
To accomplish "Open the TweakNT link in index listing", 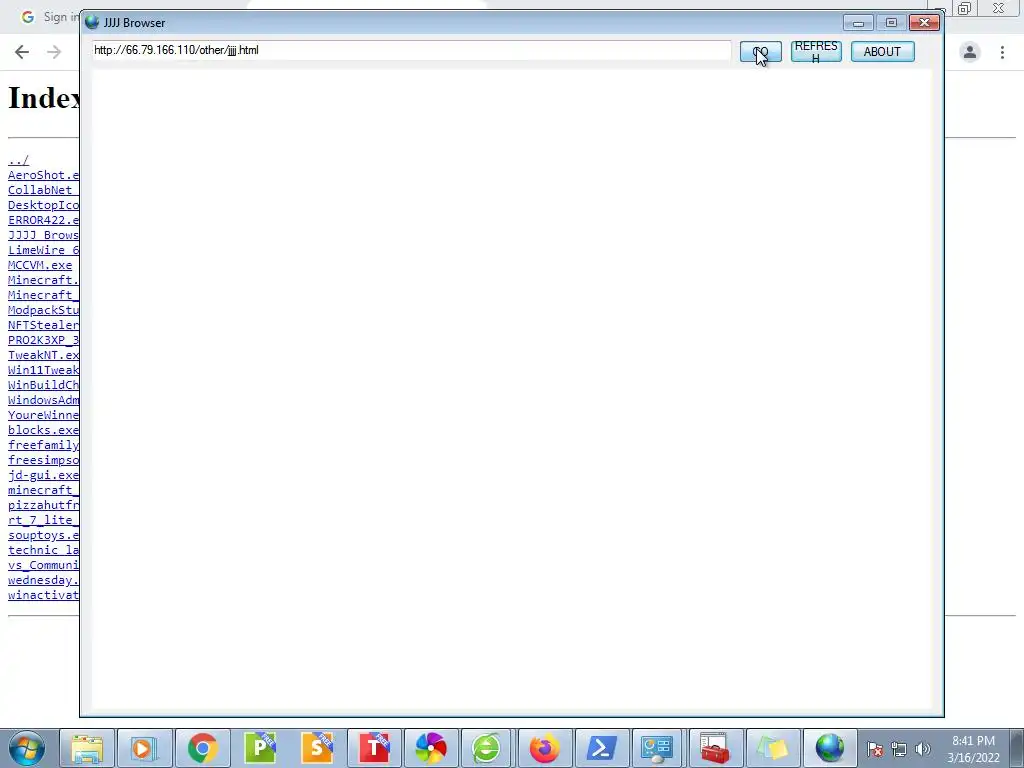I will (43, 355).
